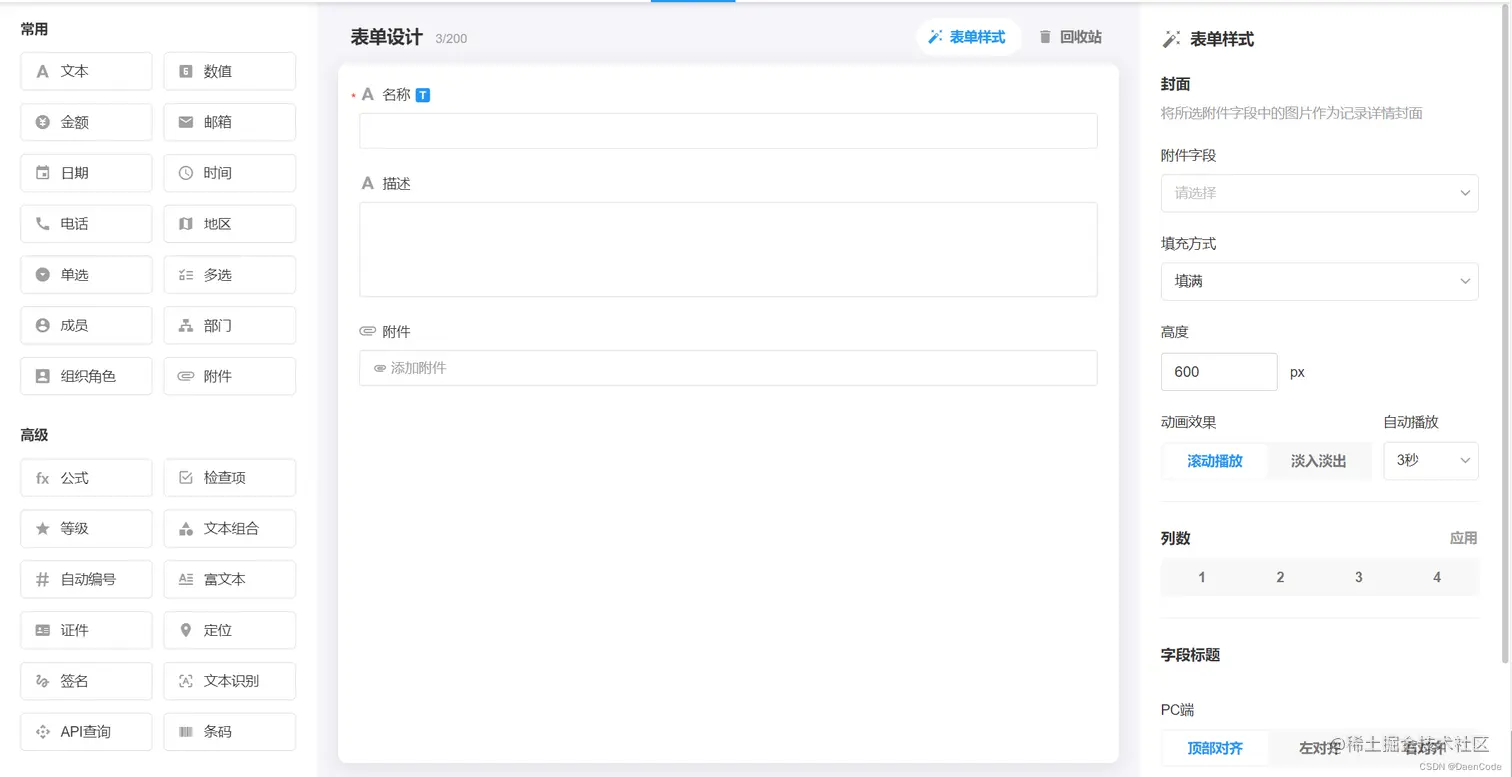
Task: Insert a 日期 (date) field
Action: tap(85, 172)
